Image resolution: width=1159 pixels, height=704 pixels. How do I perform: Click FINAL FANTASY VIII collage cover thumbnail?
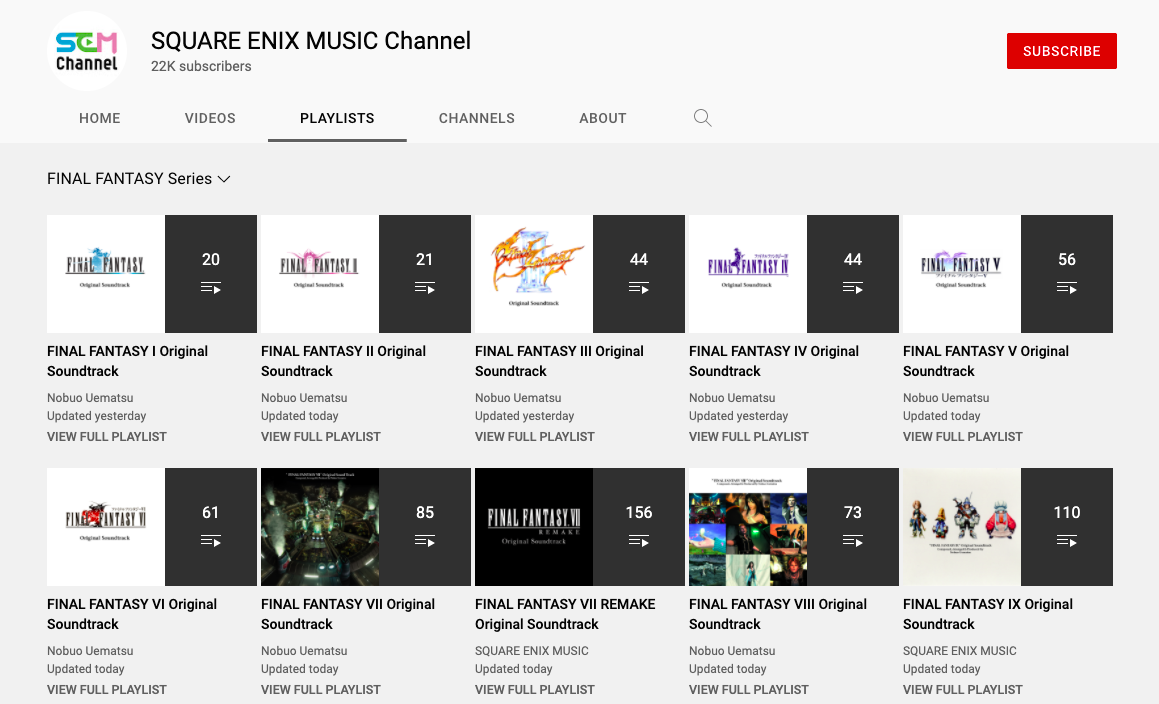(748, 527)
